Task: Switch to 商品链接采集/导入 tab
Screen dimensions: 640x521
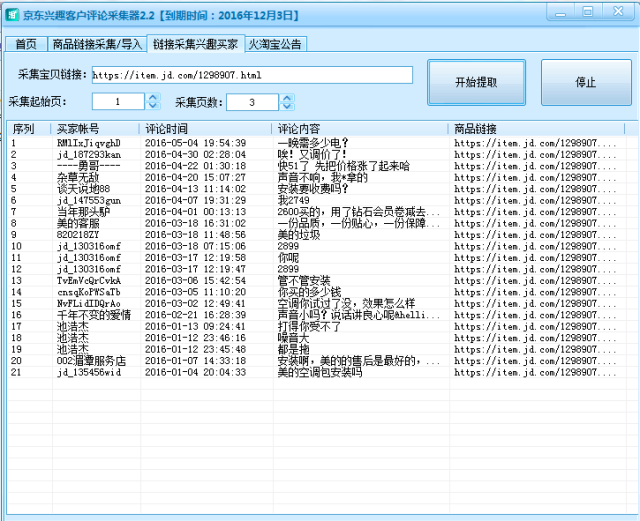Action: point(97,44)
